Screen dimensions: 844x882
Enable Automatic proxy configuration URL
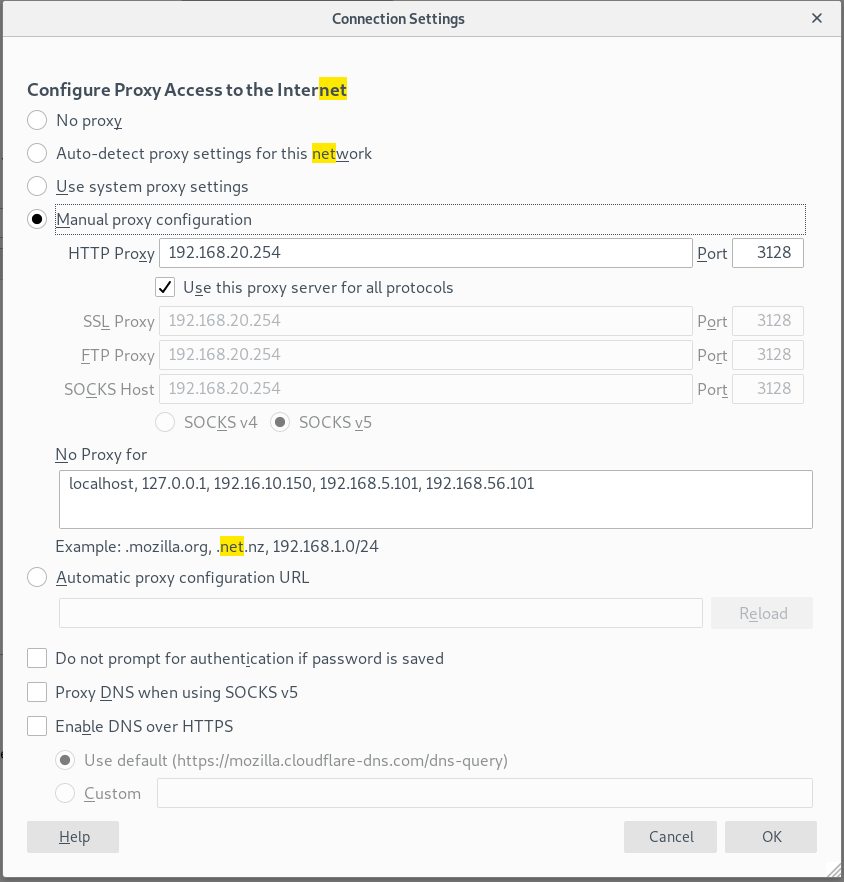[37, 577]
